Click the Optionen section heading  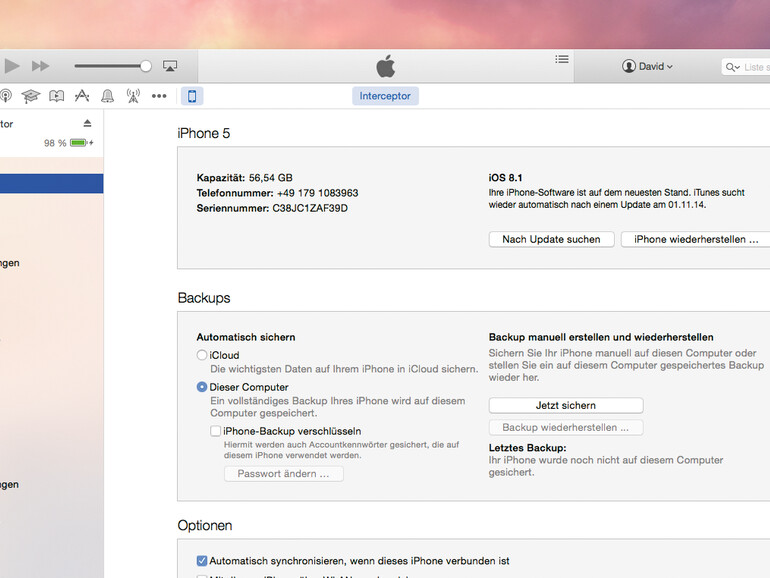205,525
